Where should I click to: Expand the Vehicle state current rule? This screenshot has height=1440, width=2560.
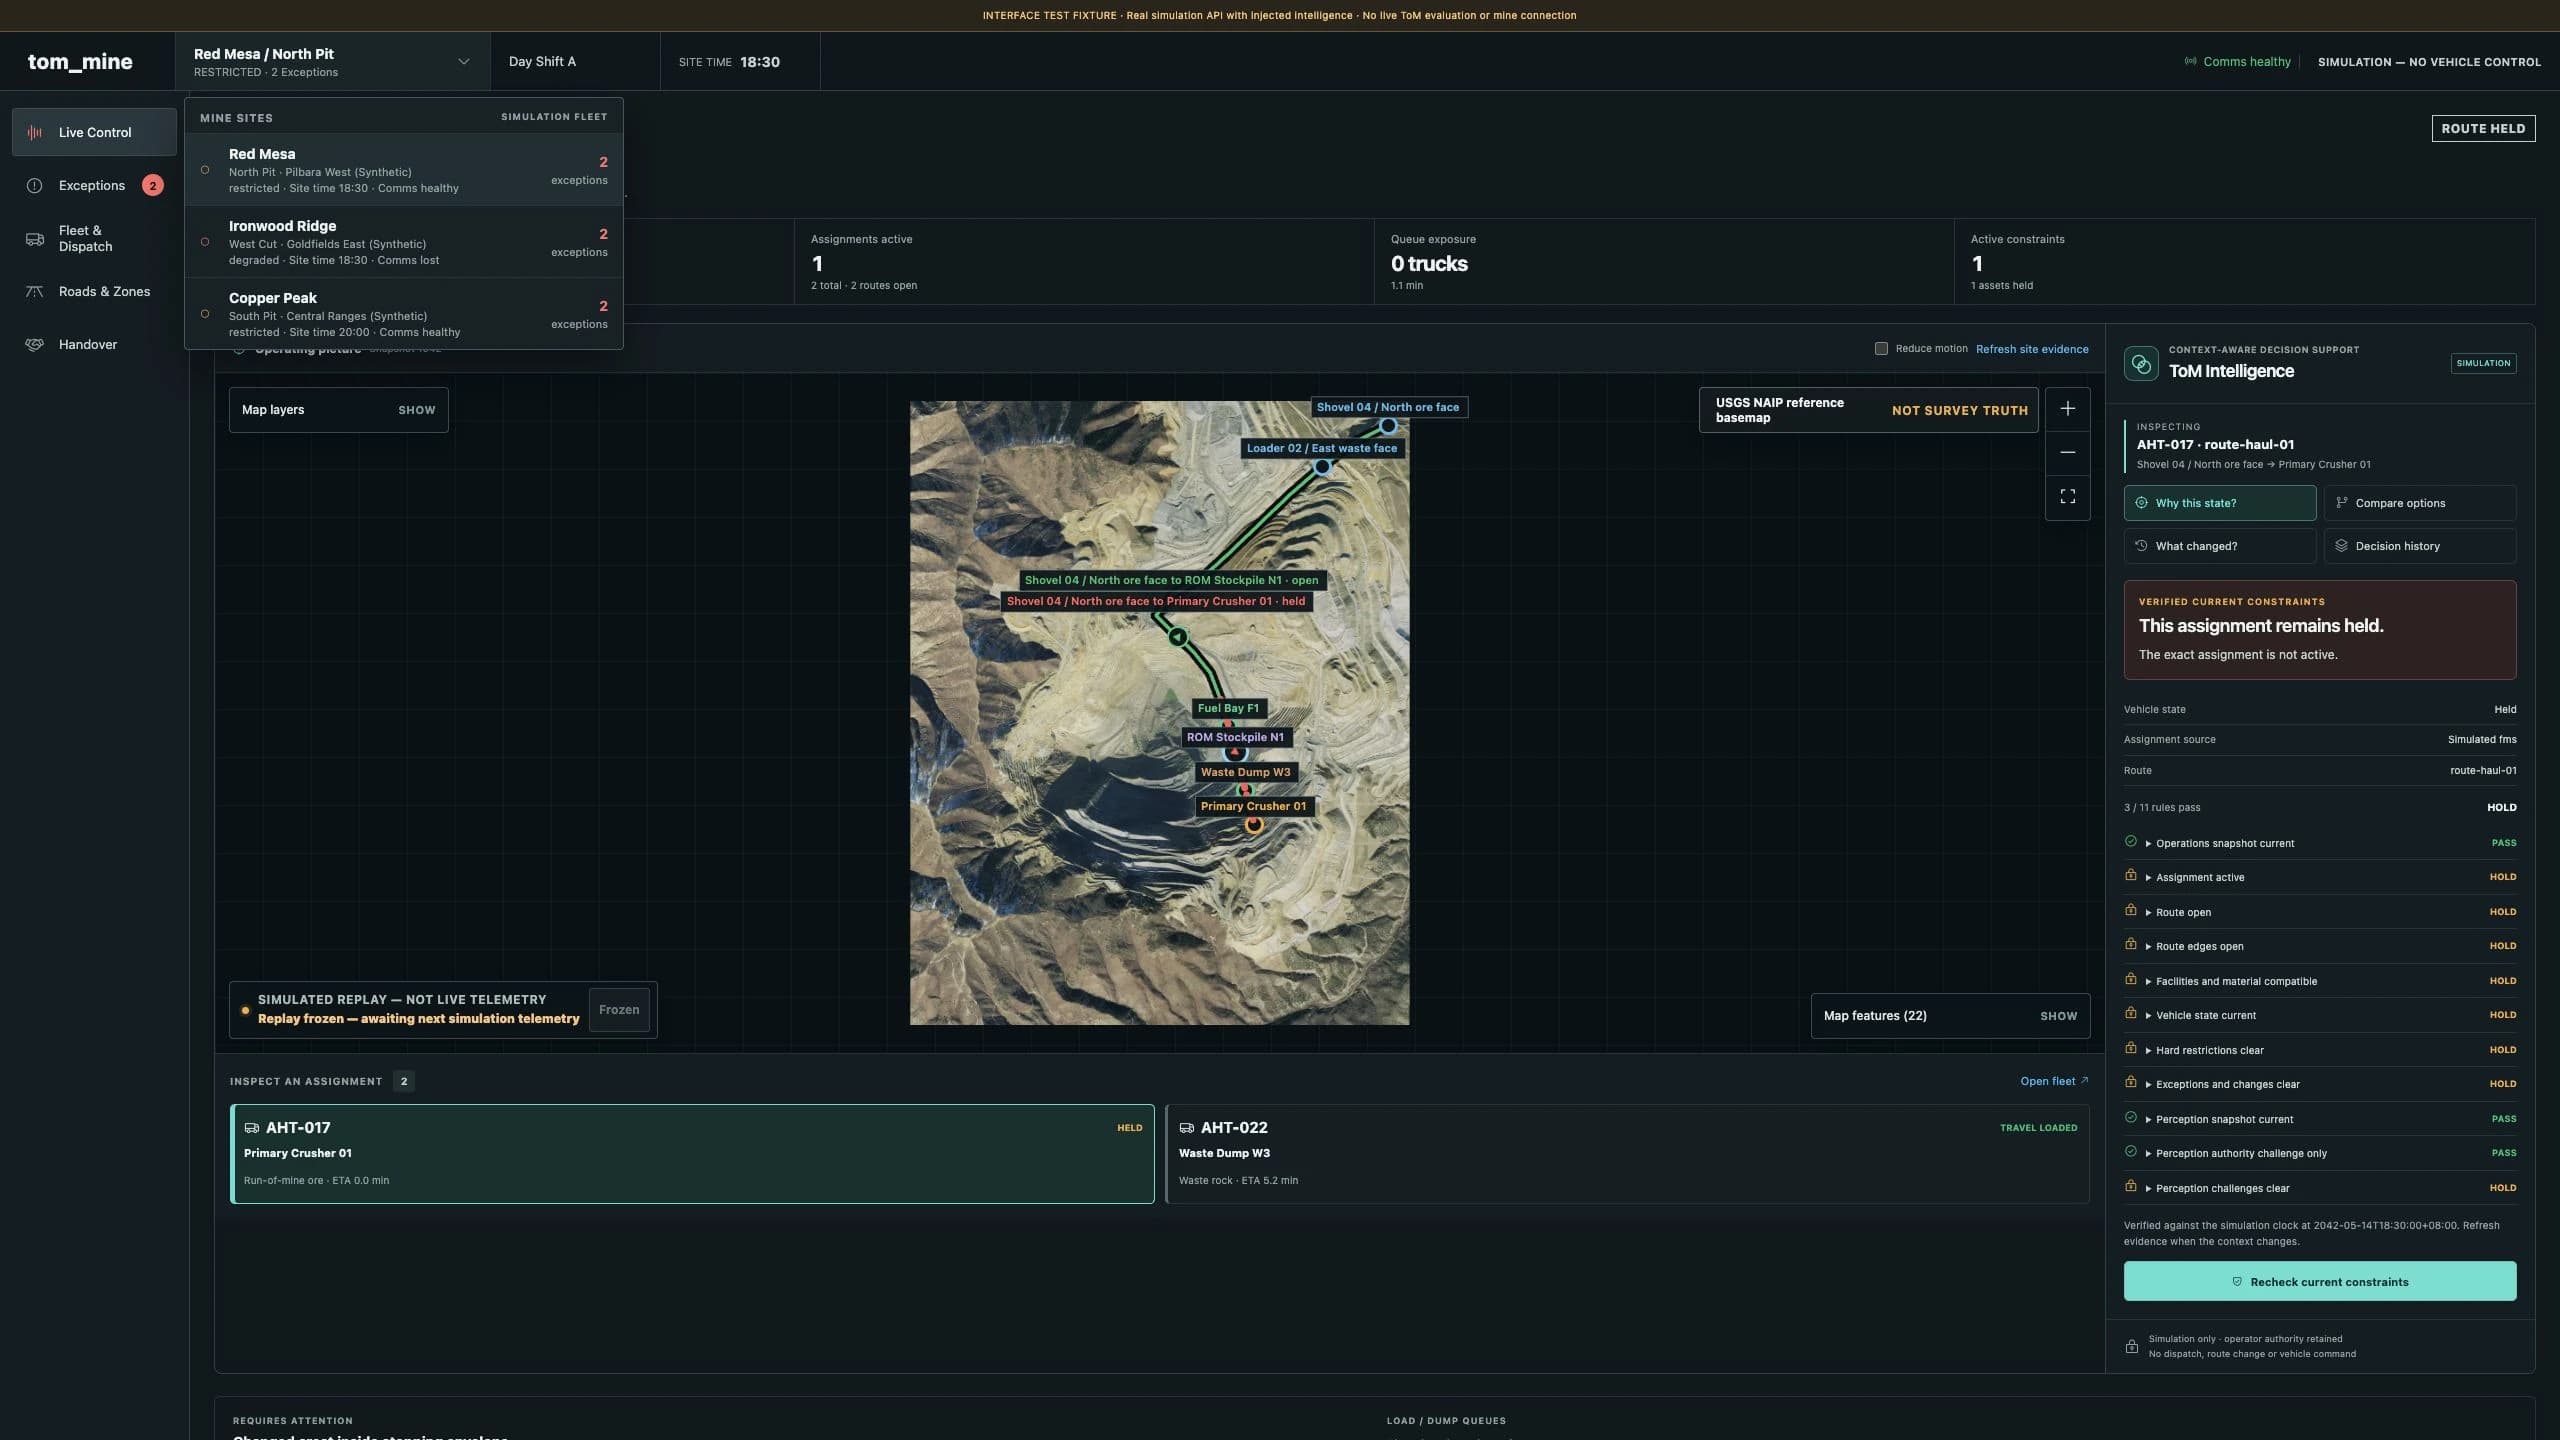pyautogui.click(x=2320, y=1015)
